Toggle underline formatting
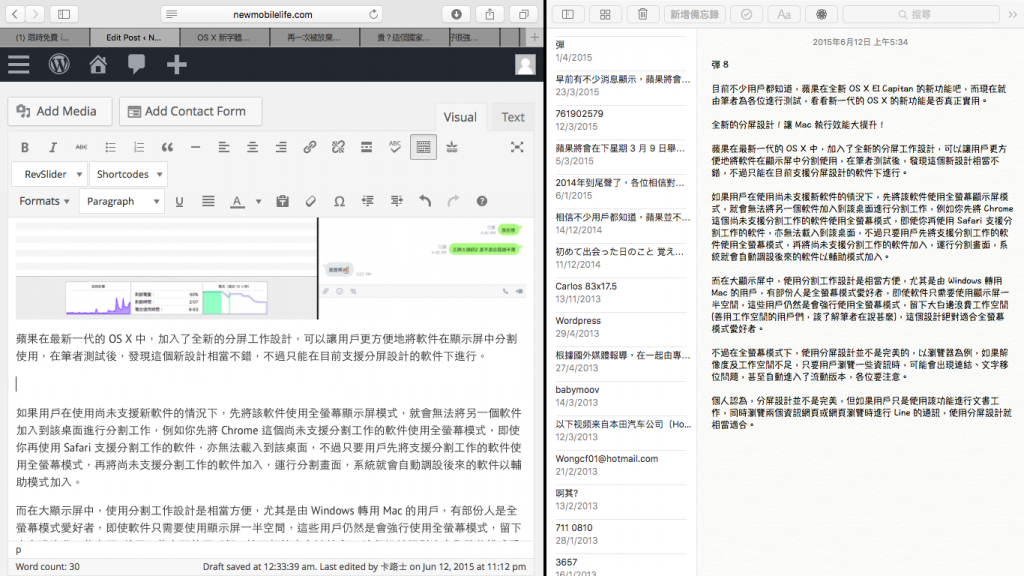Screen dimensions: 1024x576 click(x=179, y=200)
